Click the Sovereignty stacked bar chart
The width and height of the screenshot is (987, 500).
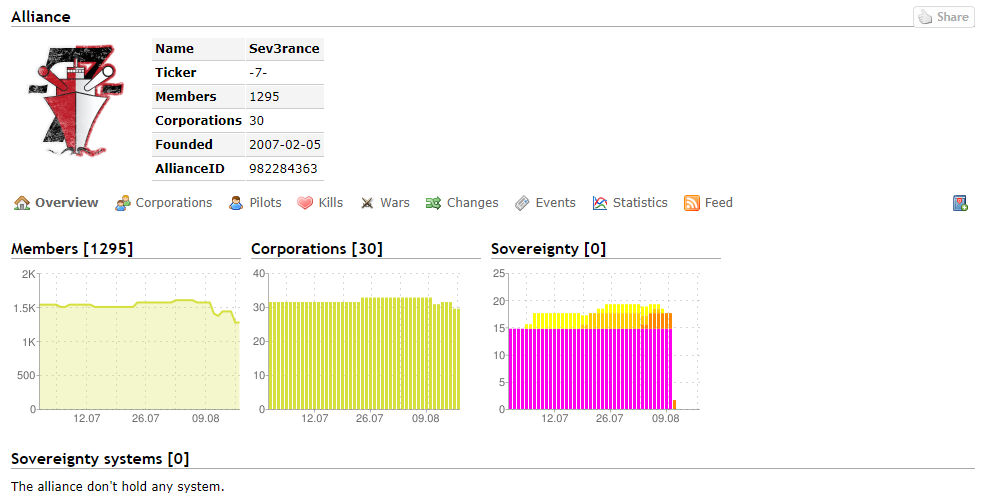597,348
